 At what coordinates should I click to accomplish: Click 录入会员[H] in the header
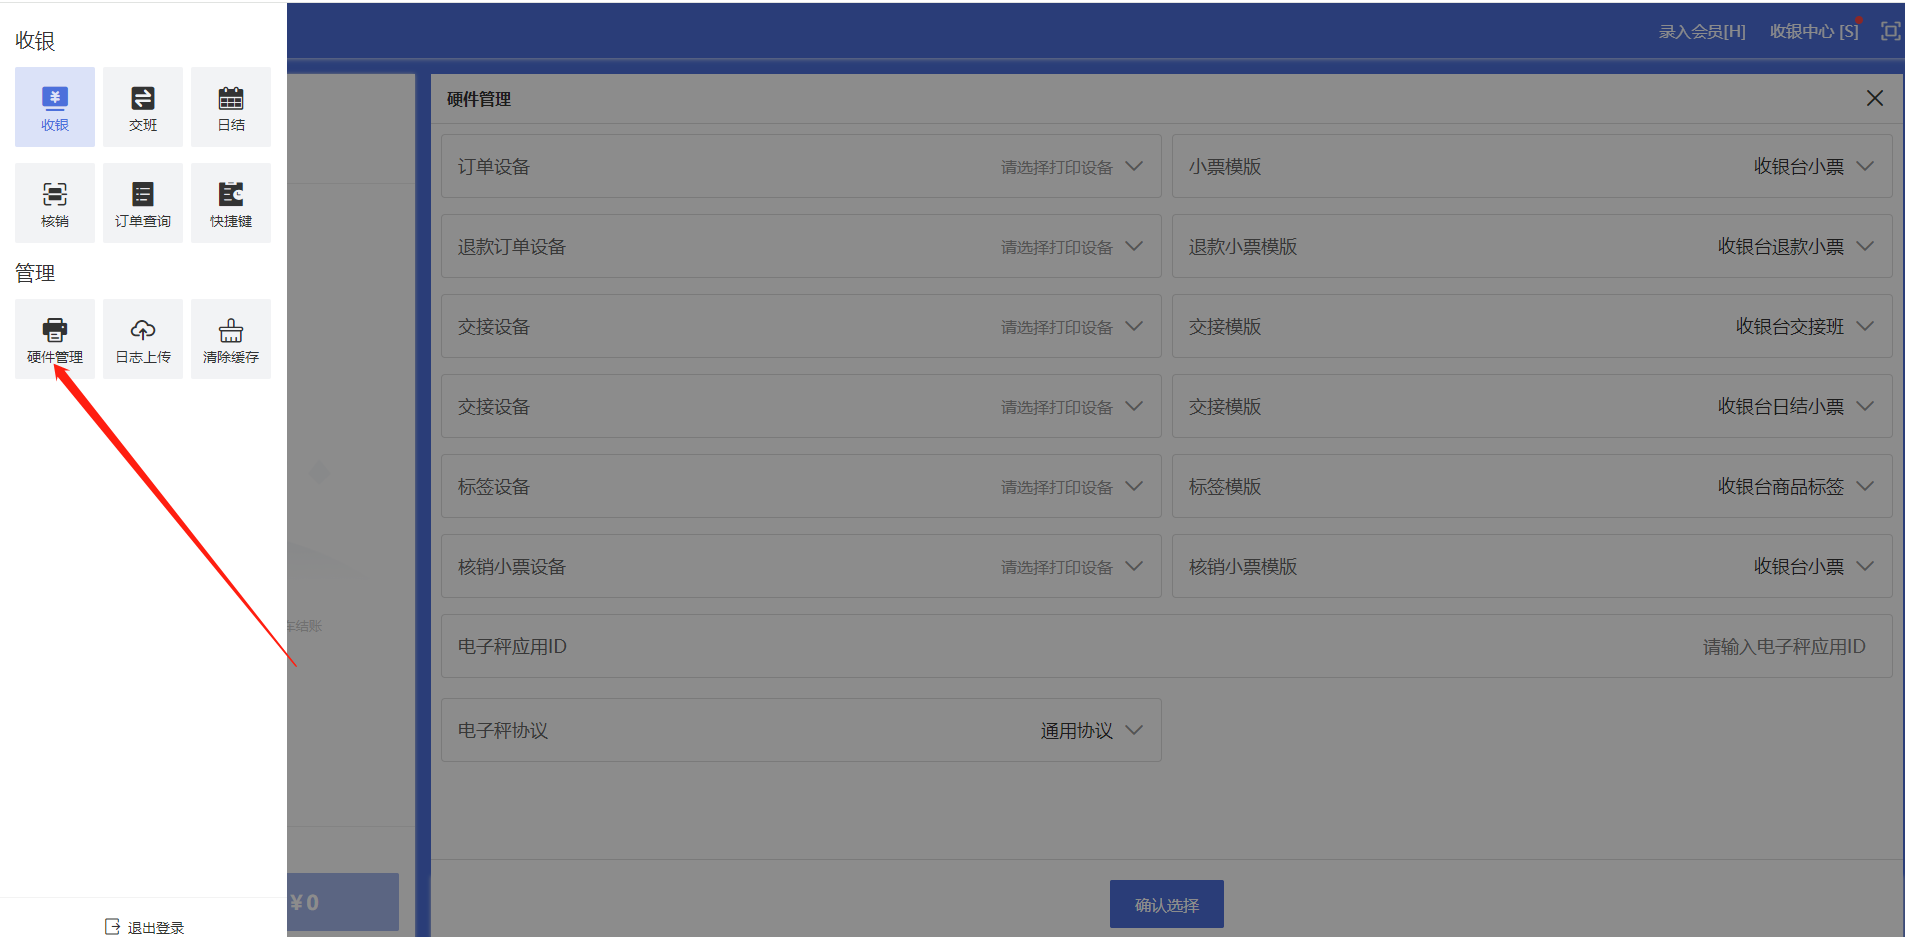click(x=1702, y=31)
